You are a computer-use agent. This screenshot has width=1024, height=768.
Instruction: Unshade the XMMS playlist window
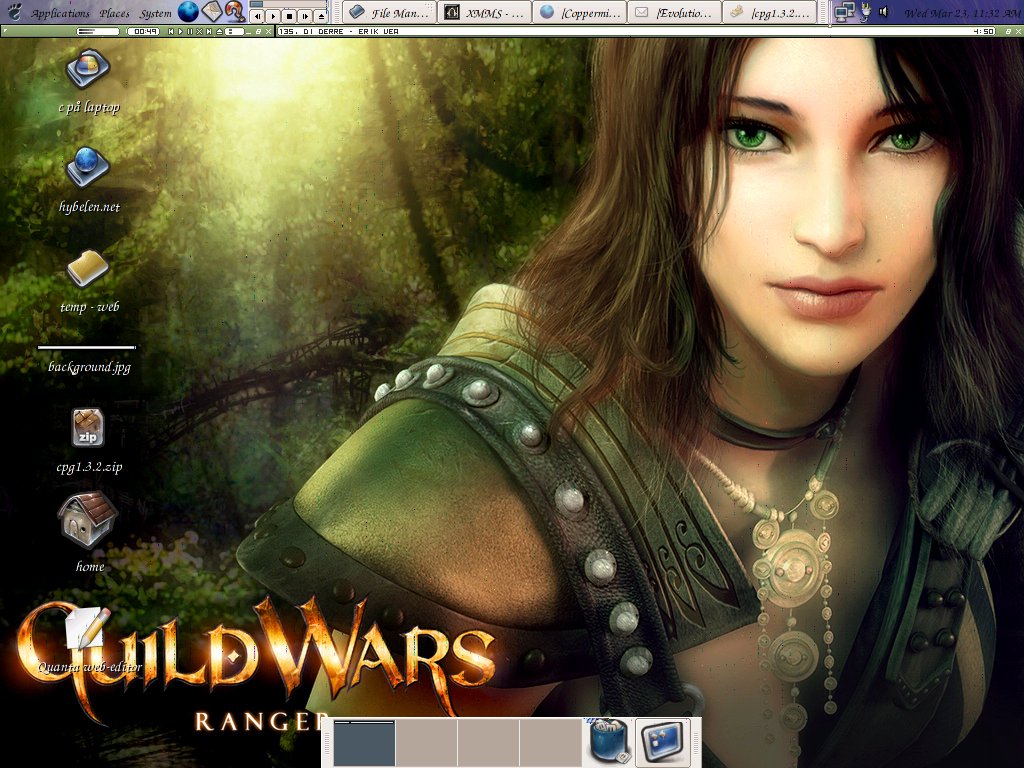tap(1008, 31)
